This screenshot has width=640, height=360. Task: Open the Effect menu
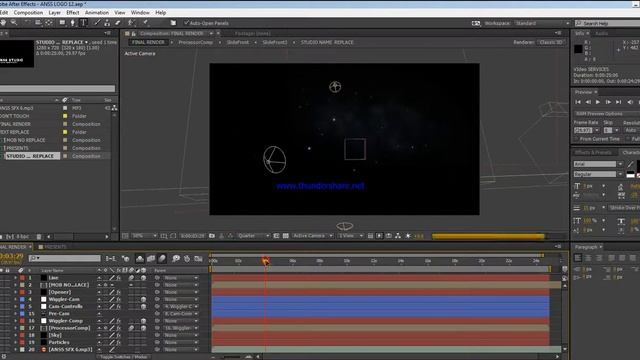click(x=73, y=13)
